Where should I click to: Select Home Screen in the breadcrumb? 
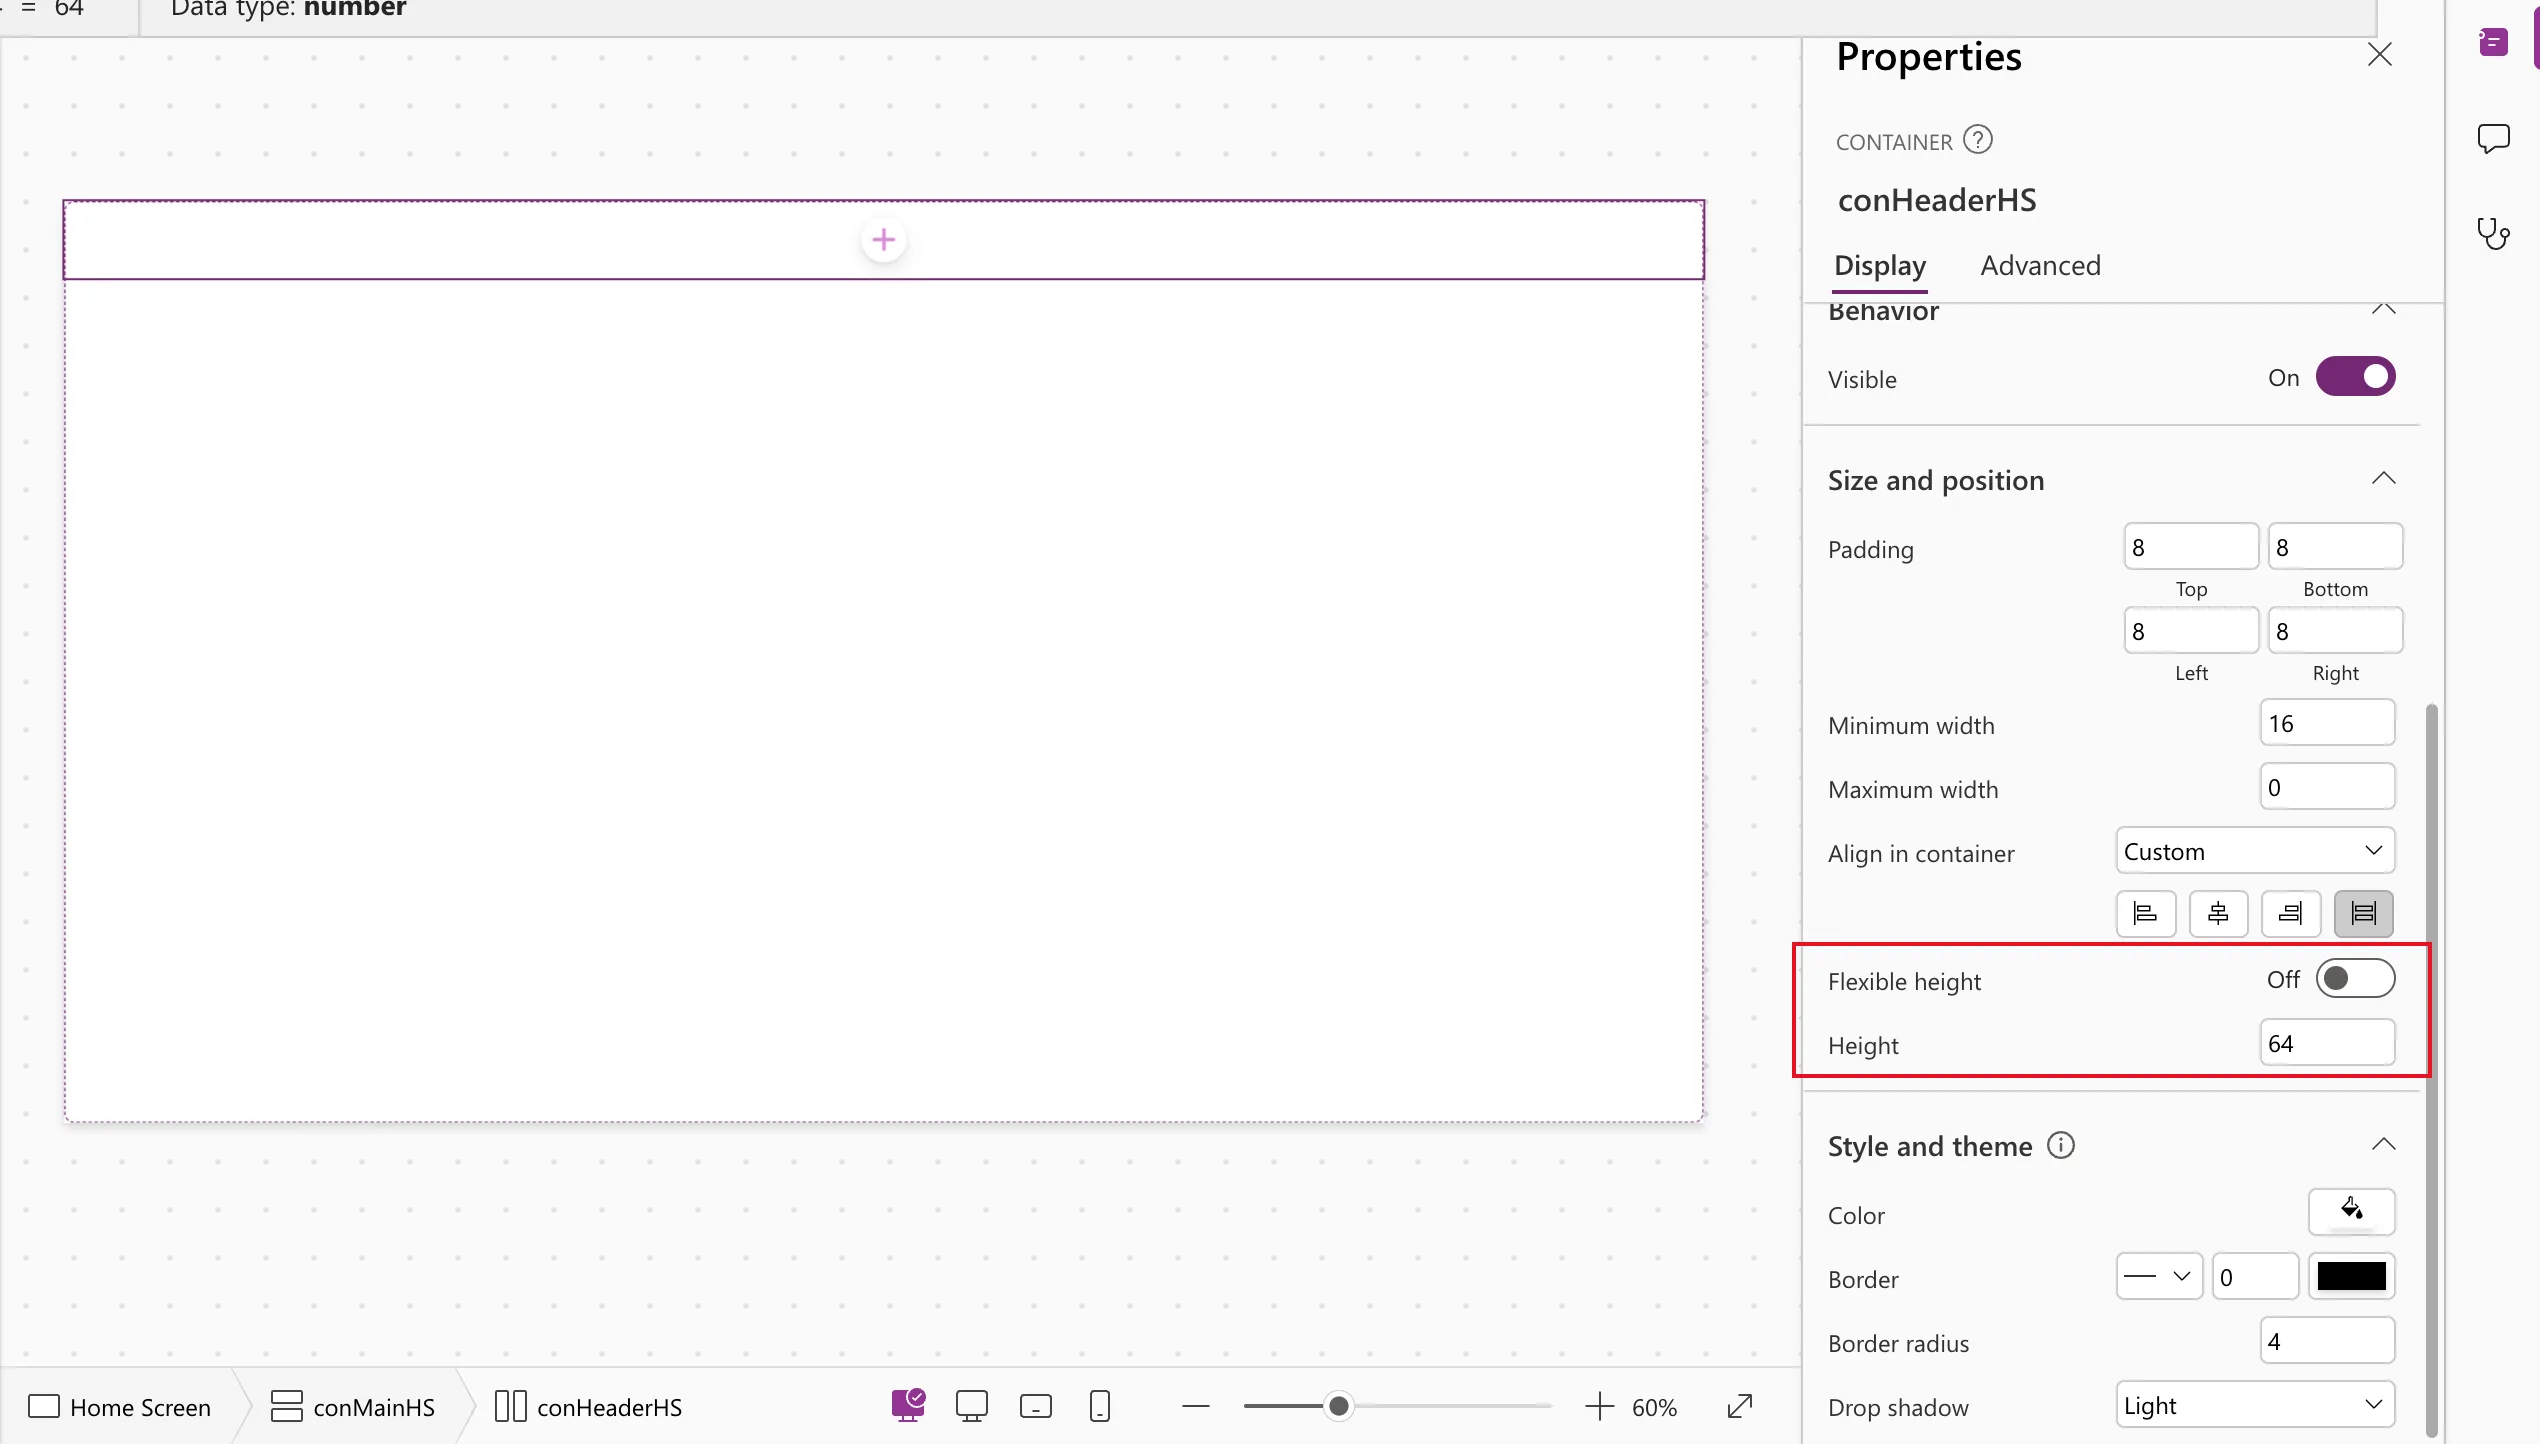[x=119, y=1407]
